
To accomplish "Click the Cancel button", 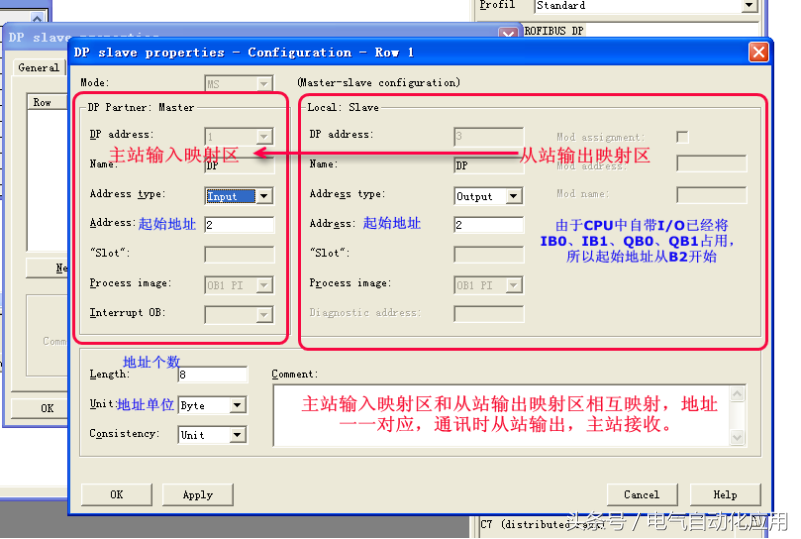I will 641,494.
